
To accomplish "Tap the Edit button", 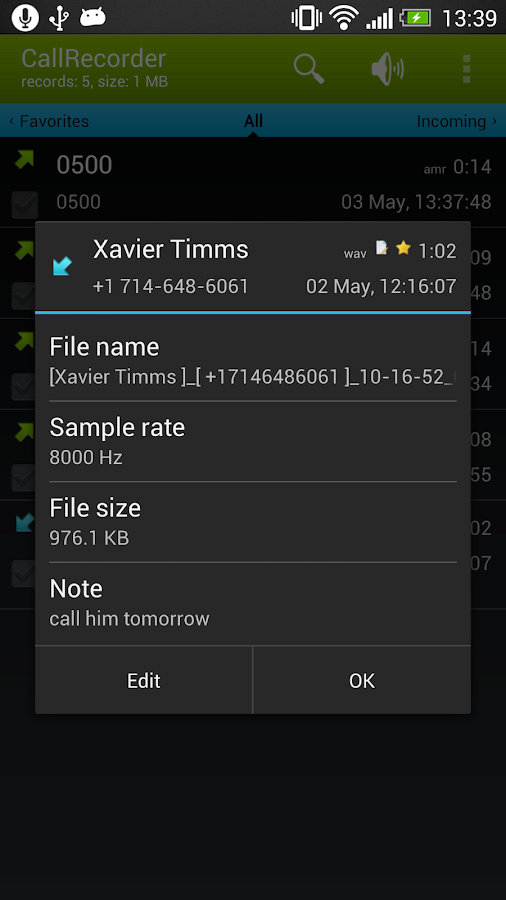I will tap(143, 680).
